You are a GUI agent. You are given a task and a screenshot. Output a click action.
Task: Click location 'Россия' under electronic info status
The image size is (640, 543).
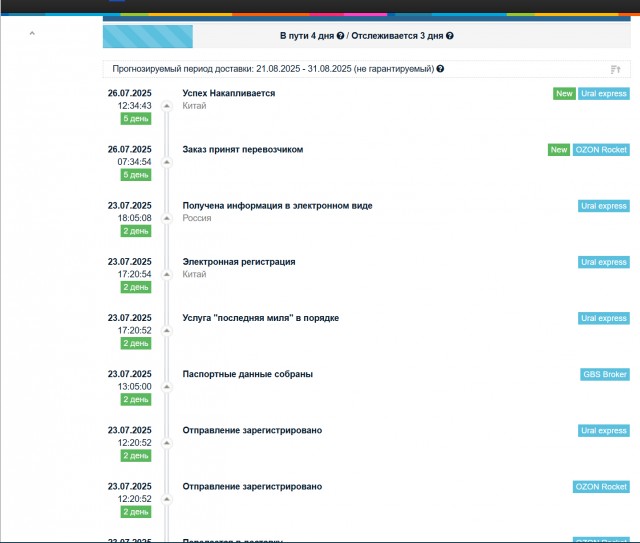tap(197, 218)
